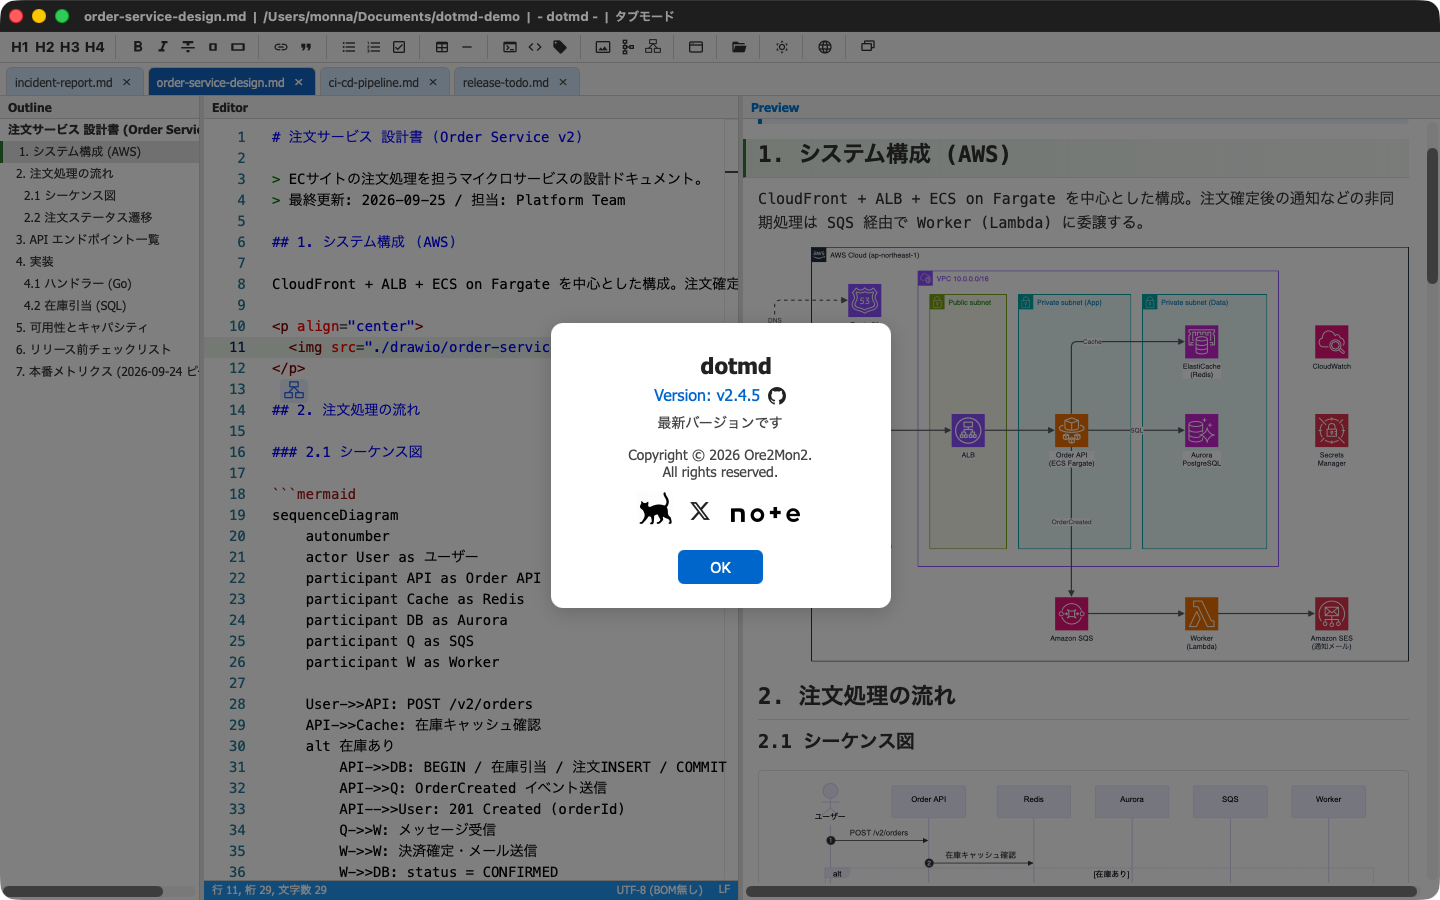Click the outline root 注文サービス 設計書
This screenshot has width=1440, height=900.
point(100,130)
